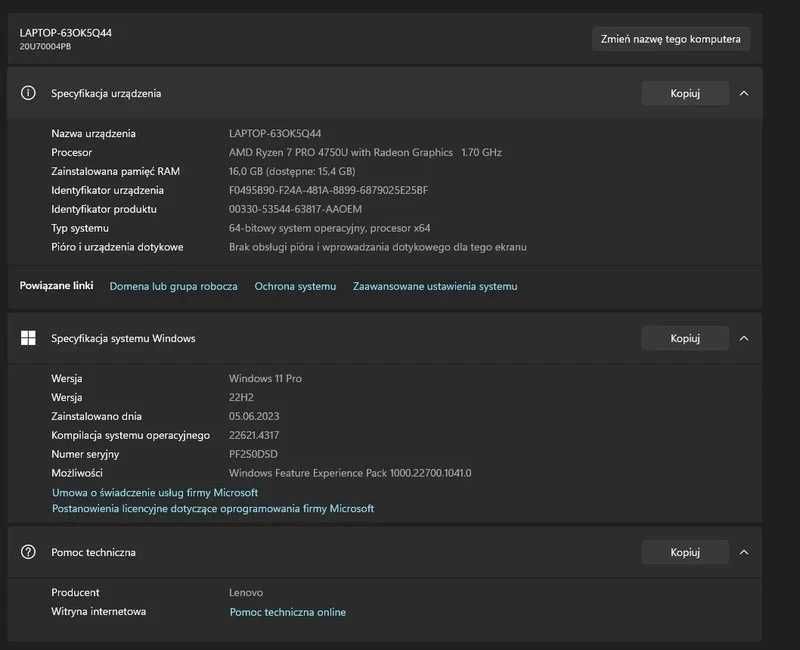This screenshot has height=650, width=800.
Task: Click the Numer seryjny label
Action: tap(85, 454)
